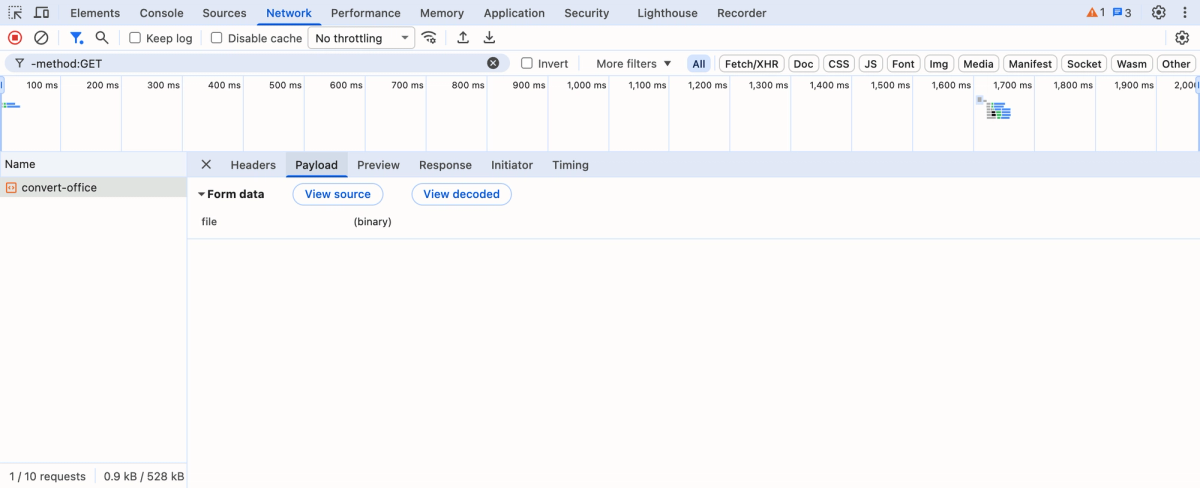Open the request Headers tab

click(x=253, y=165)
